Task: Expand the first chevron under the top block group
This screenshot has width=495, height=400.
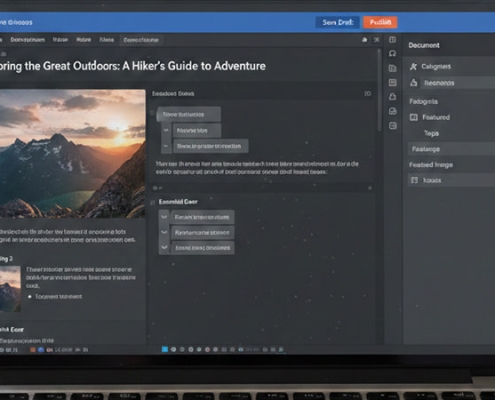Action: point(166,130)
